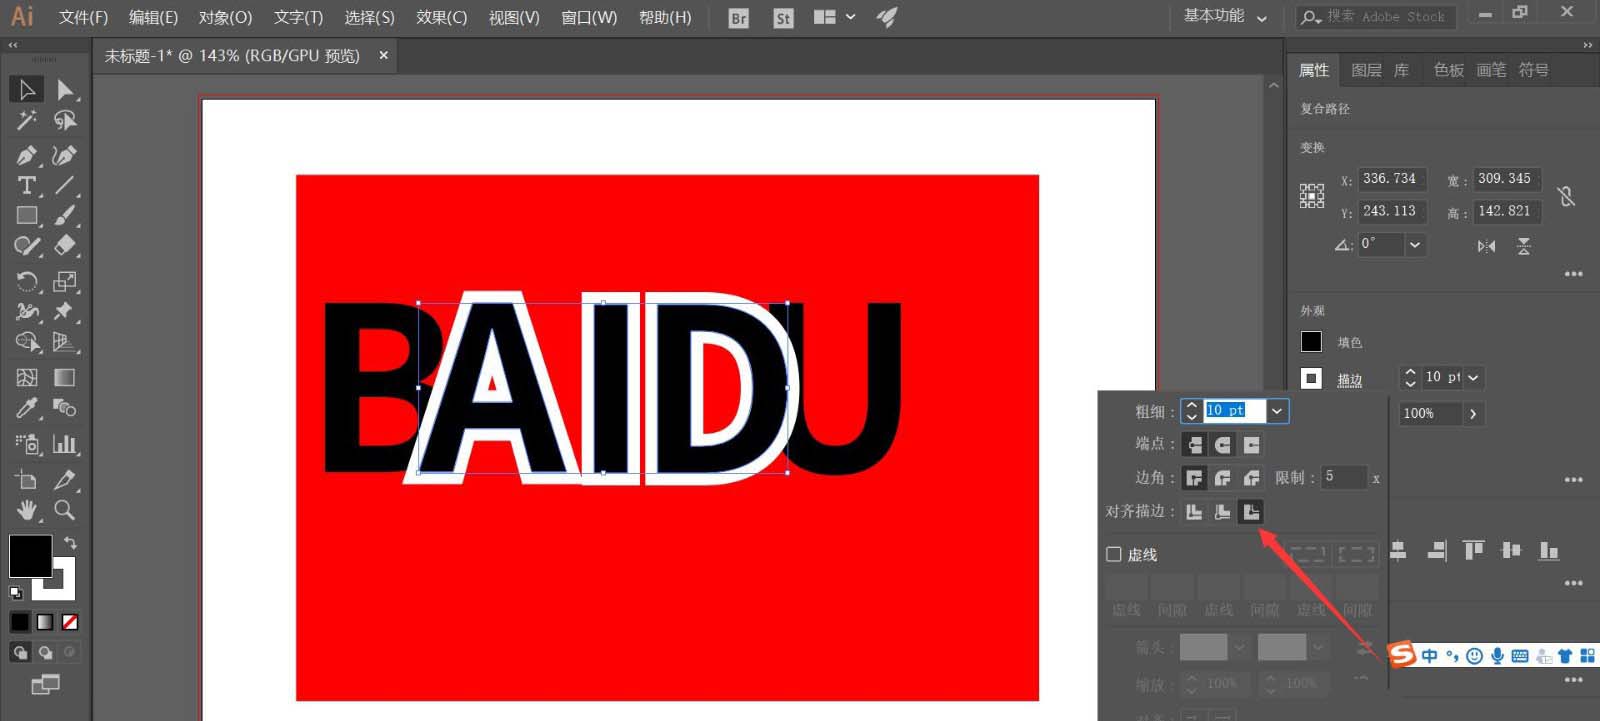Viewport: 1600px width, 721px height.
Task: Click the stroke swatch in Properties
Action: click(x=1311, y=379)
